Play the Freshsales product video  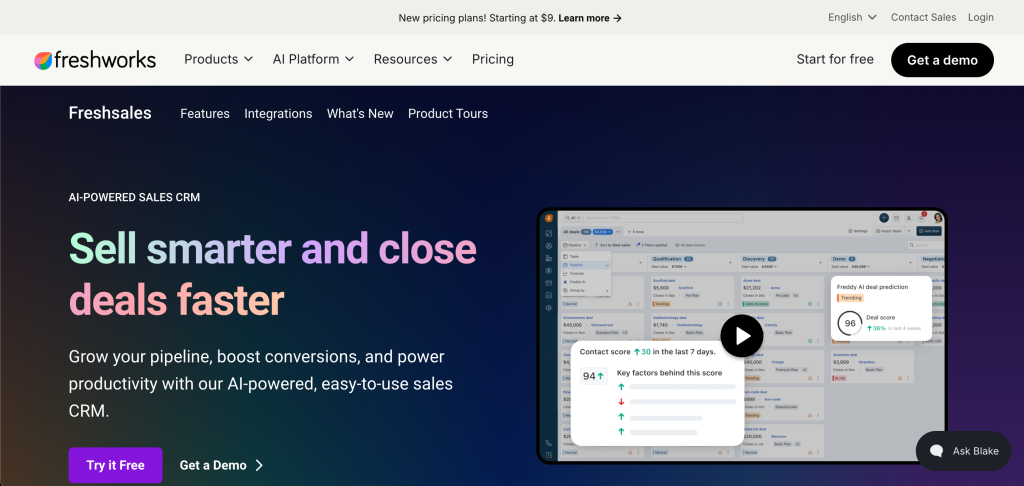(741, 336)
